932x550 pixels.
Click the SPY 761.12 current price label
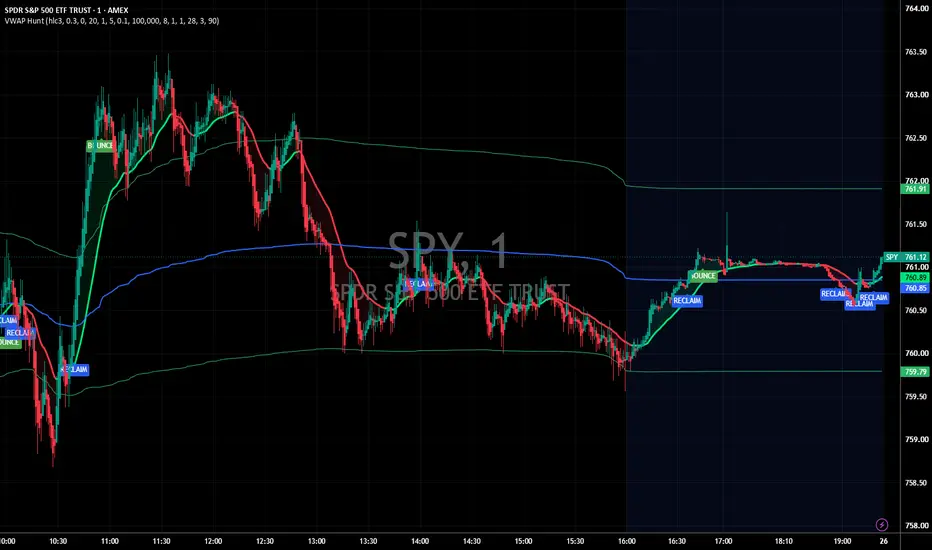coord(906,257)
